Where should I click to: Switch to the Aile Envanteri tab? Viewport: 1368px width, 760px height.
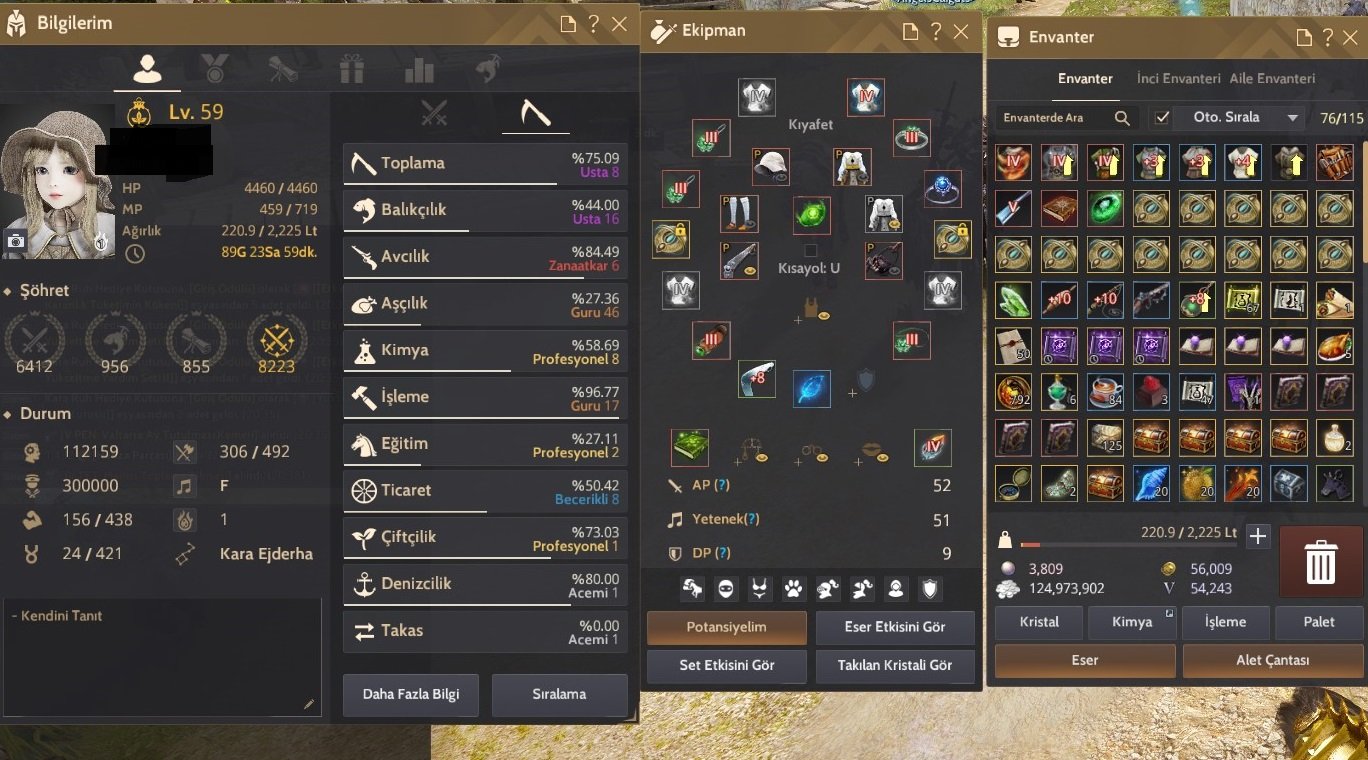pyautogui.click(x=1272, y=78)
